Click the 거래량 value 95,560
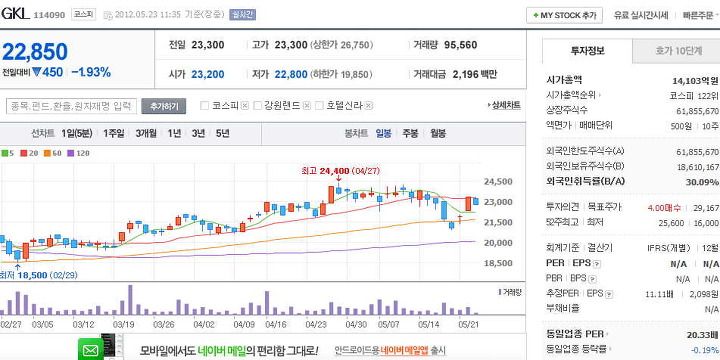Screen dimensions: 720x360 (x=461, y=45)
